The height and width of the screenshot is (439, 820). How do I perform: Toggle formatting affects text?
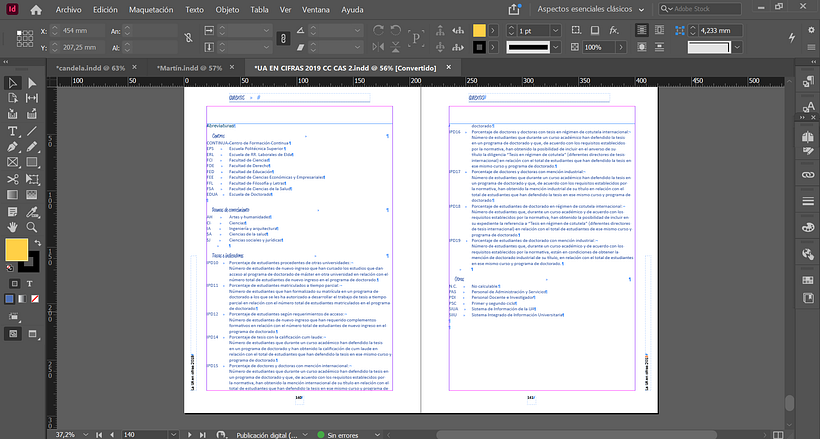30,283
